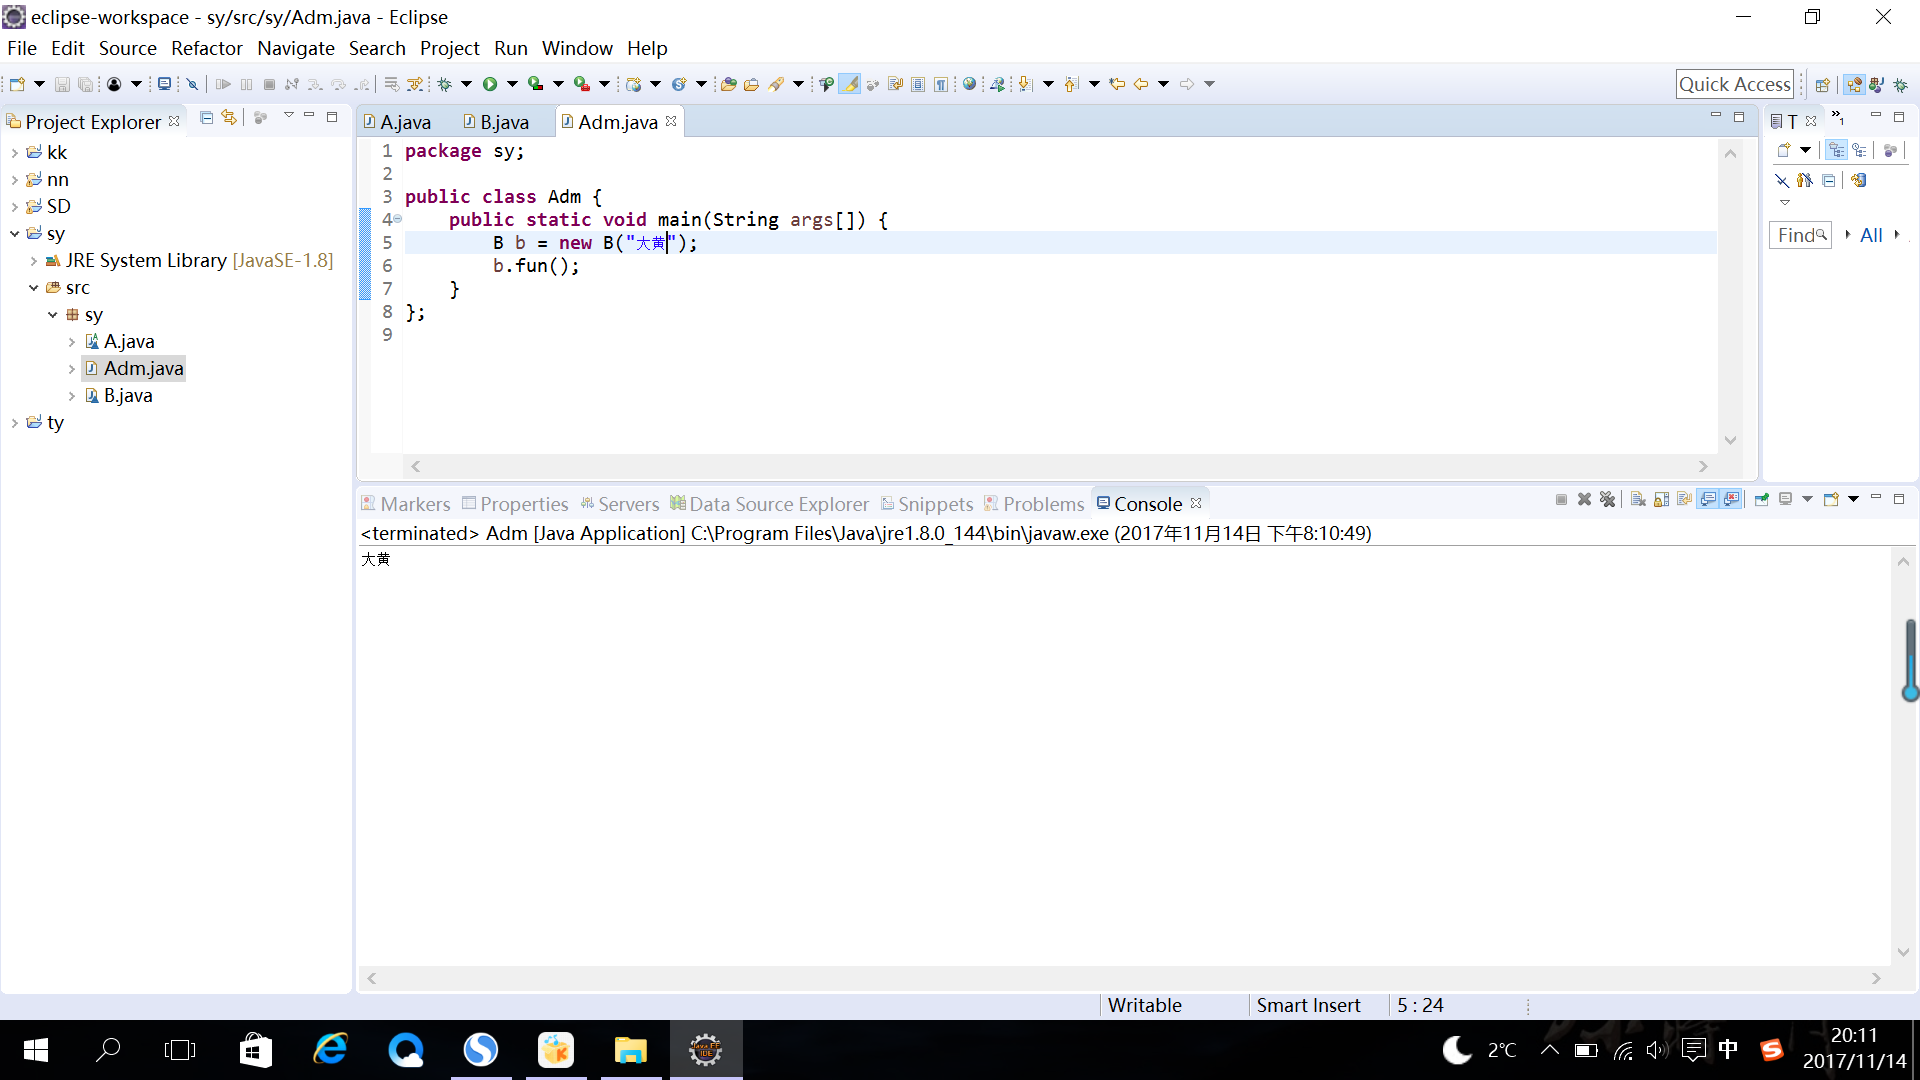The image size is (1920, 1080).
Task: Toggle Show Console on Standard Error change
Action: 1731,499
